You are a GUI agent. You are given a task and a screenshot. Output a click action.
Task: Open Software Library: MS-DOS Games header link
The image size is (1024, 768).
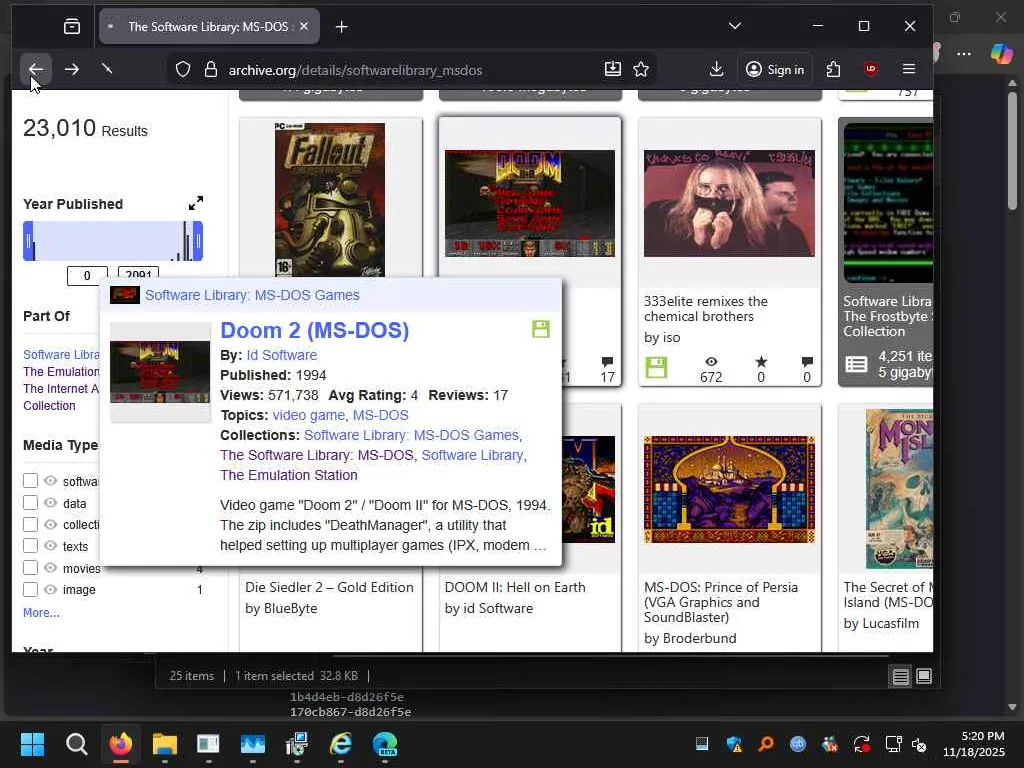252,295
